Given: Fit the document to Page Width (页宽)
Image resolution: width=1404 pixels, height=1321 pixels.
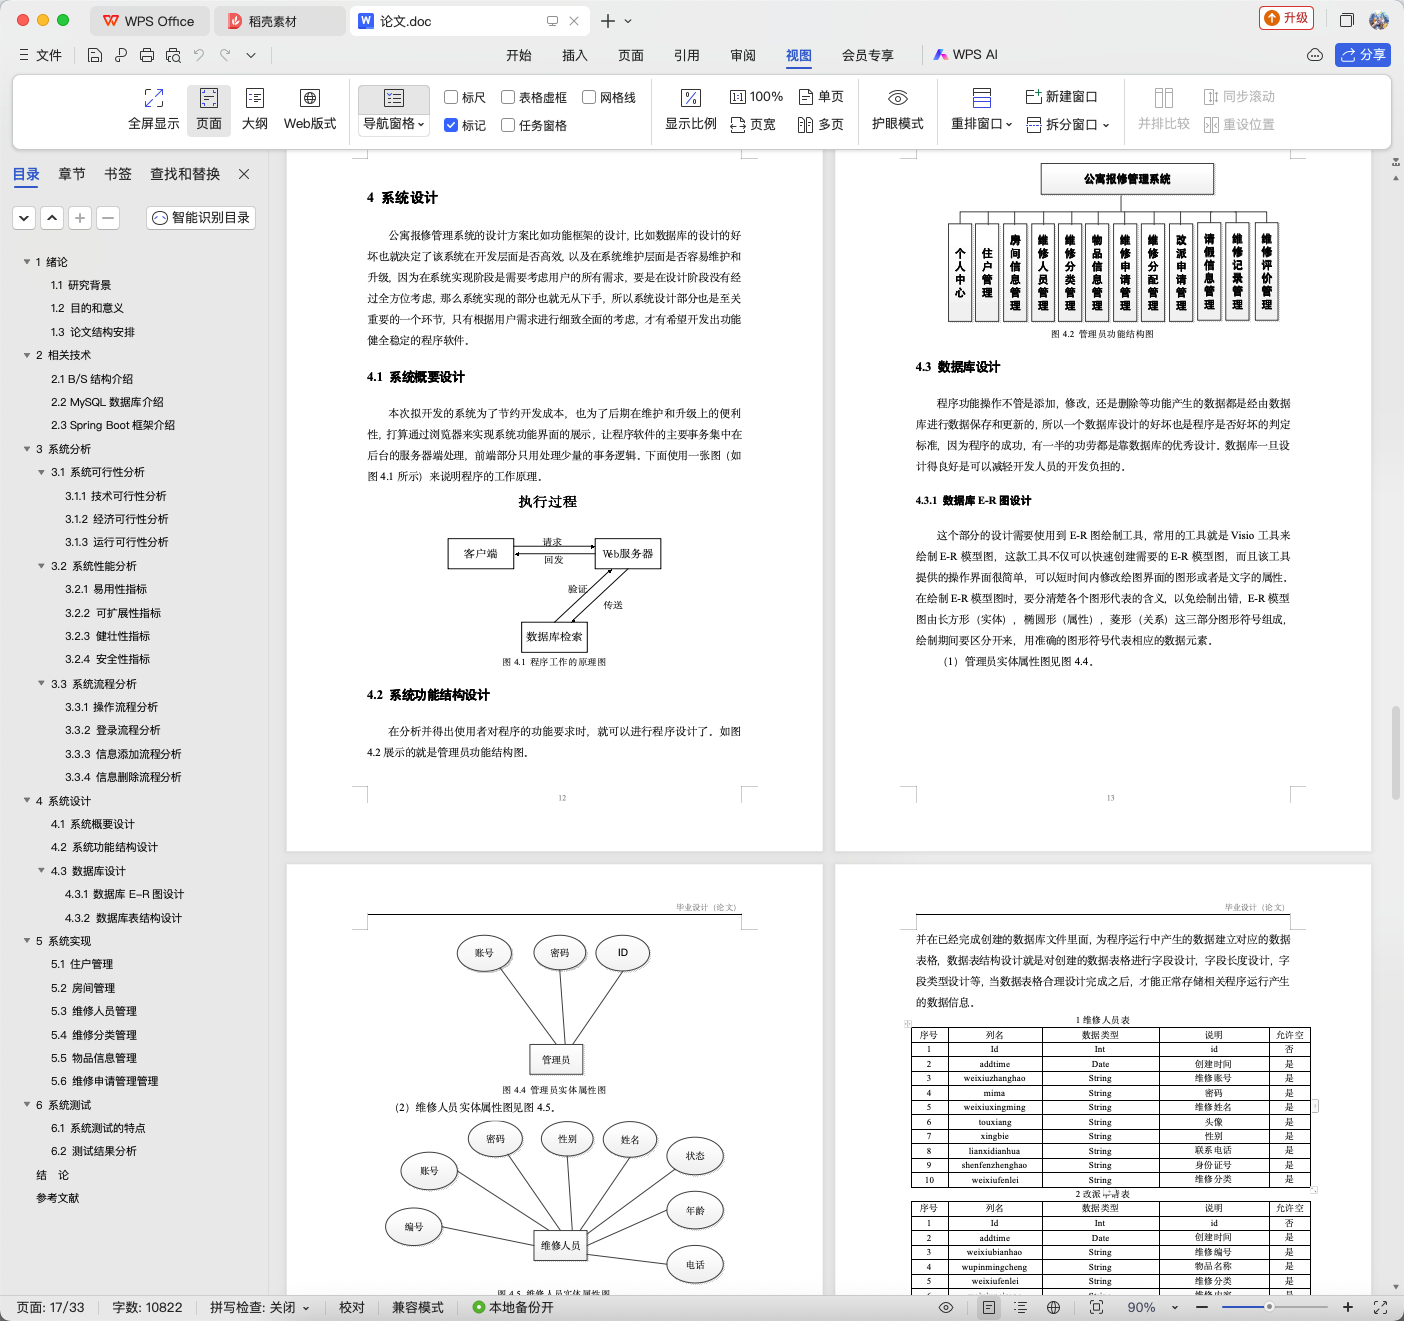Looking at the screenshot, I should pos(753,125).
